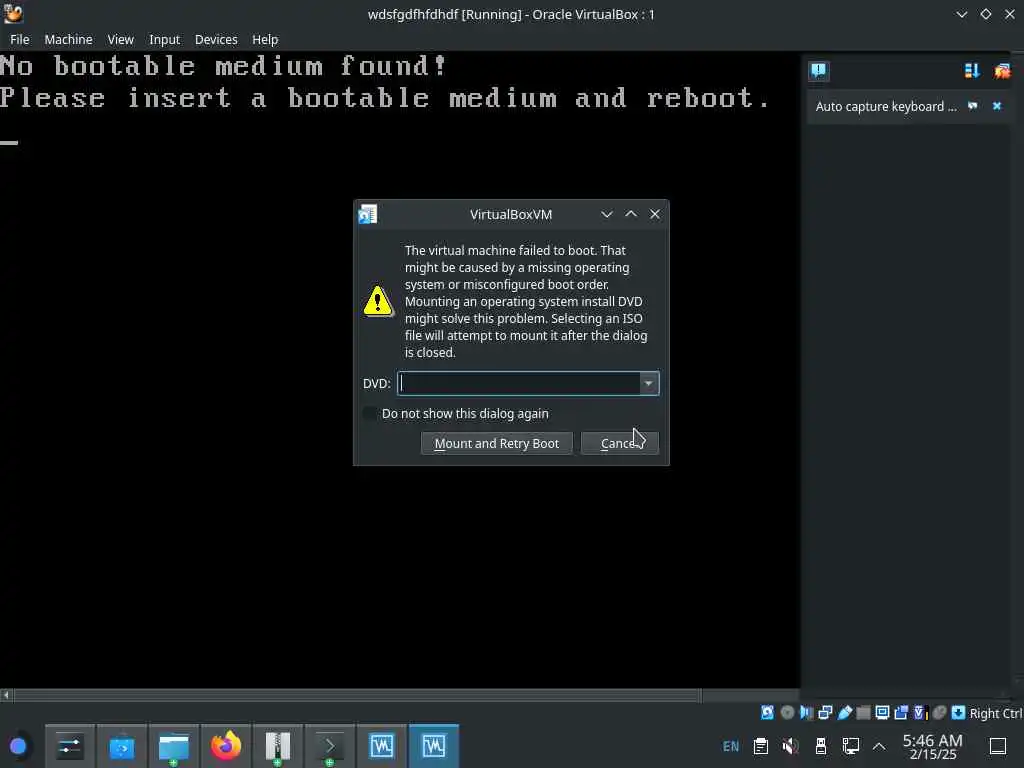Click the EN keyboard layout indicator
This screenshot has width=1024, height=768.
pos(731,746)
